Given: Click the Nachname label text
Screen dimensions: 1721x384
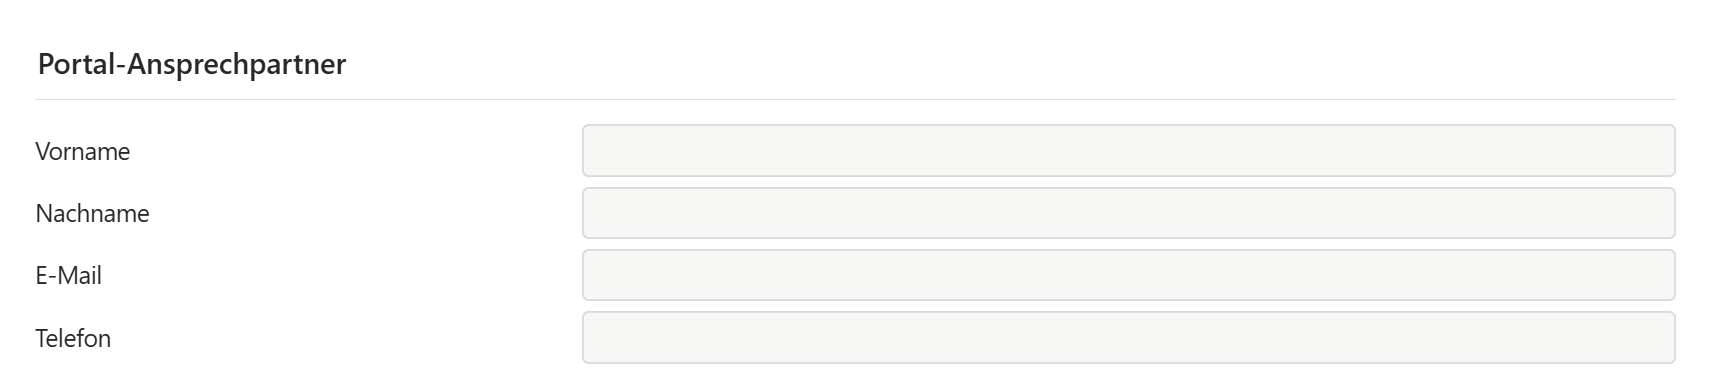Looking at the screenshot, I should point(92,213).
